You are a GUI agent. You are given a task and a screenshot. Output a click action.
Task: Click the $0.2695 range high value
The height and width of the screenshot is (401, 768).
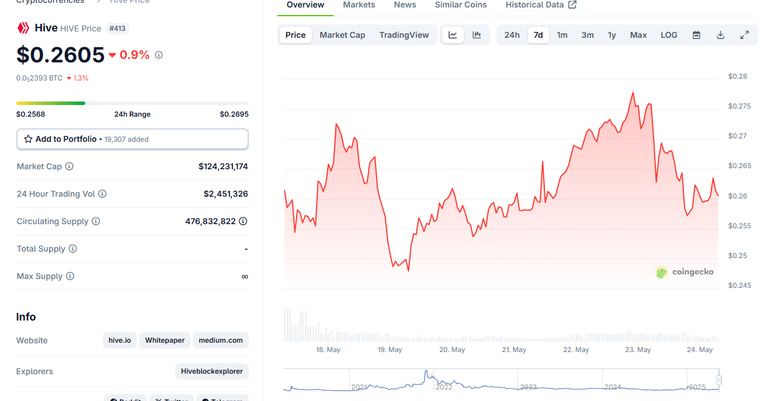point(234,114)
